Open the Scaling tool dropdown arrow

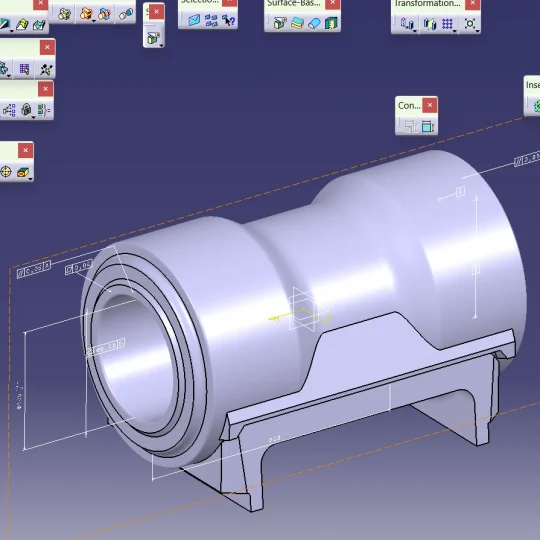point(477,31)
